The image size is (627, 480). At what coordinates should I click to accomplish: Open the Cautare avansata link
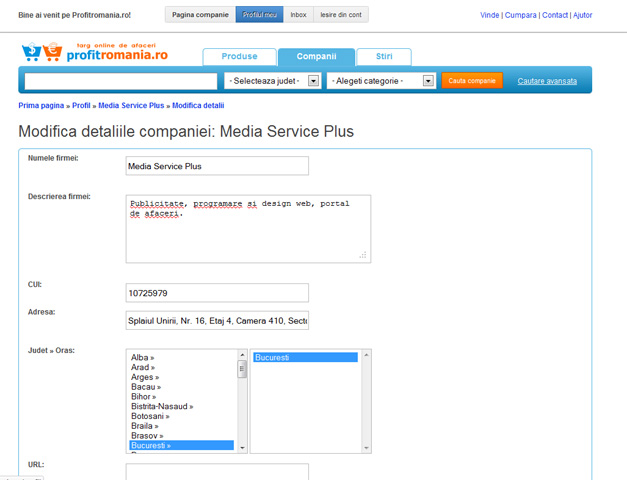click(x=547, y=81)
